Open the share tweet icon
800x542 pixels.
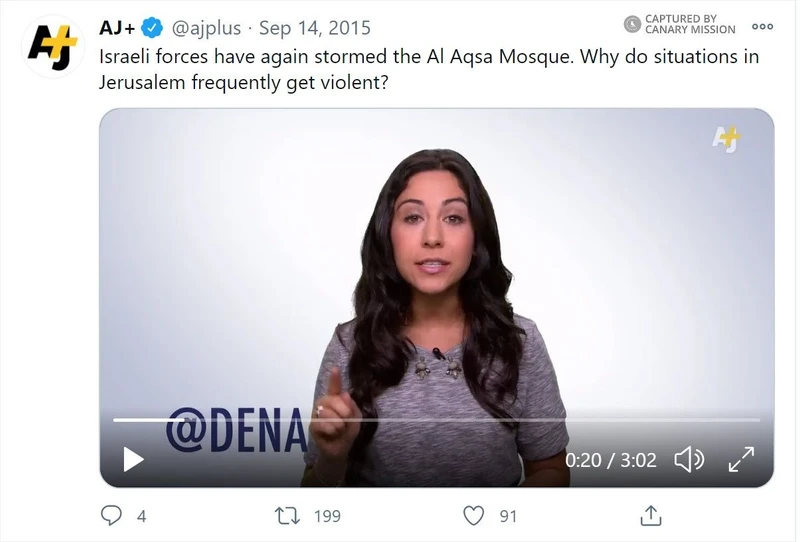coord(651,515)
